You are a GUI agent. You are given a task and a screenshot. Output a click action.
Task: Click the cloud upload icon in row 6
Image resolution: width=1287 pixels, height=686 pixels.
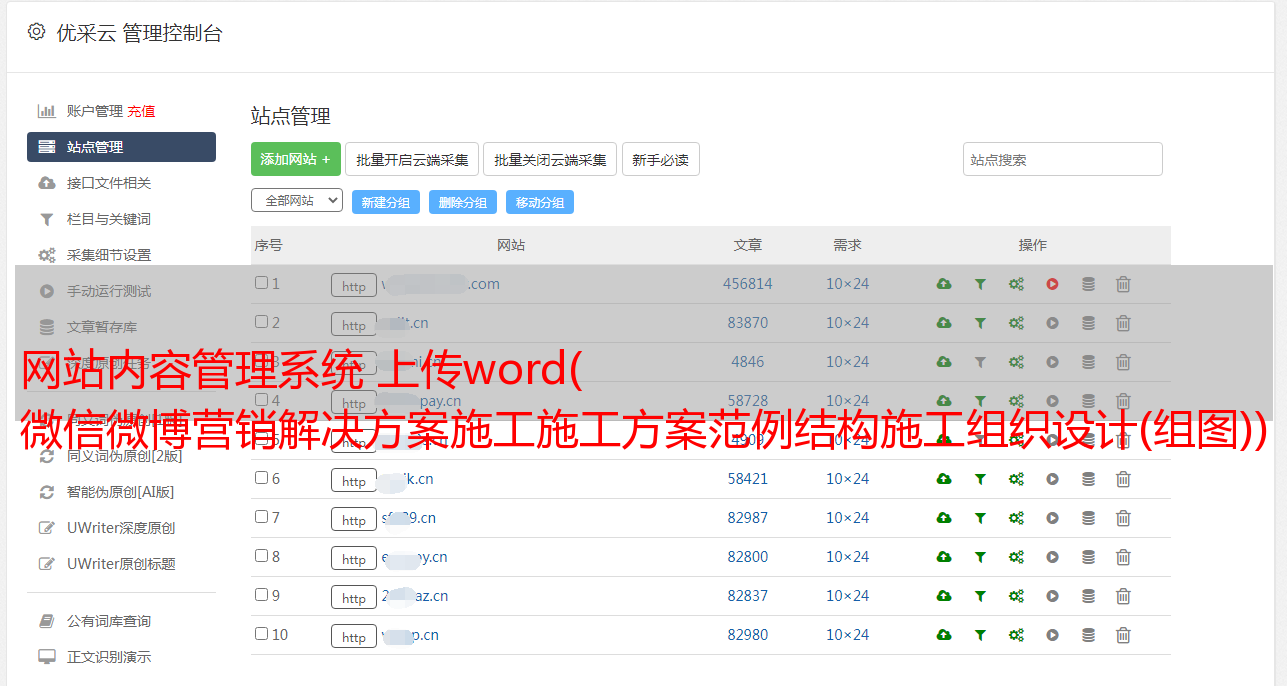[x=944, y=479]
